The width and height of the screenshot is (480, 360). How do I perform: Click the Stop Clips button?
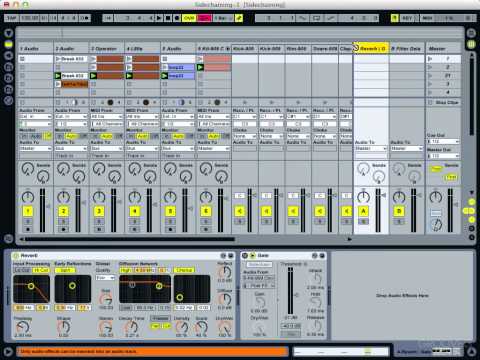tap(443, 102)
